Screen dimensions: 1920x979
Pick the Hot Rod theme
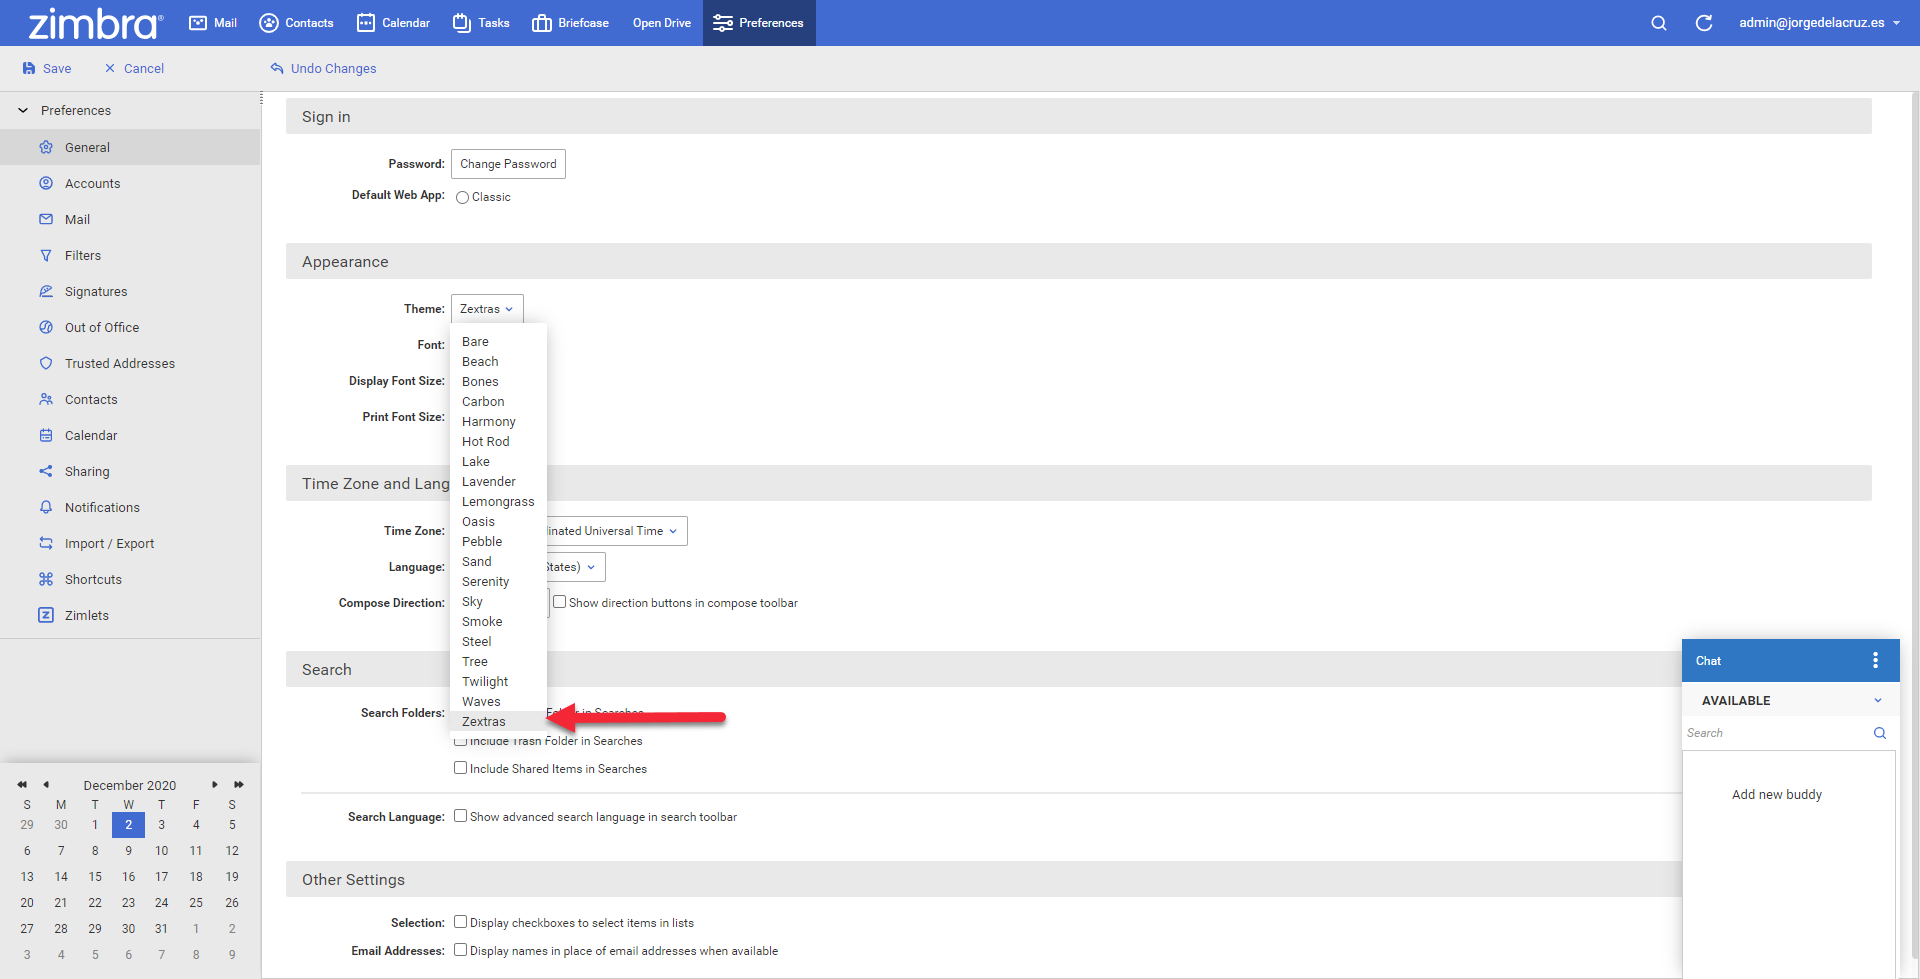pos(486,442)
